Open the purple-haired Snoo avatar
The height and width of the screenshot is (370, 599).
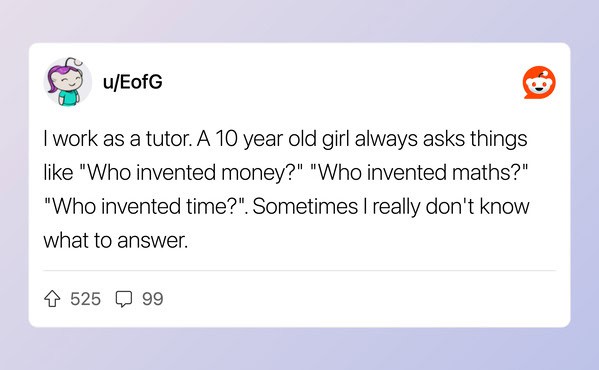pos(68,81)
